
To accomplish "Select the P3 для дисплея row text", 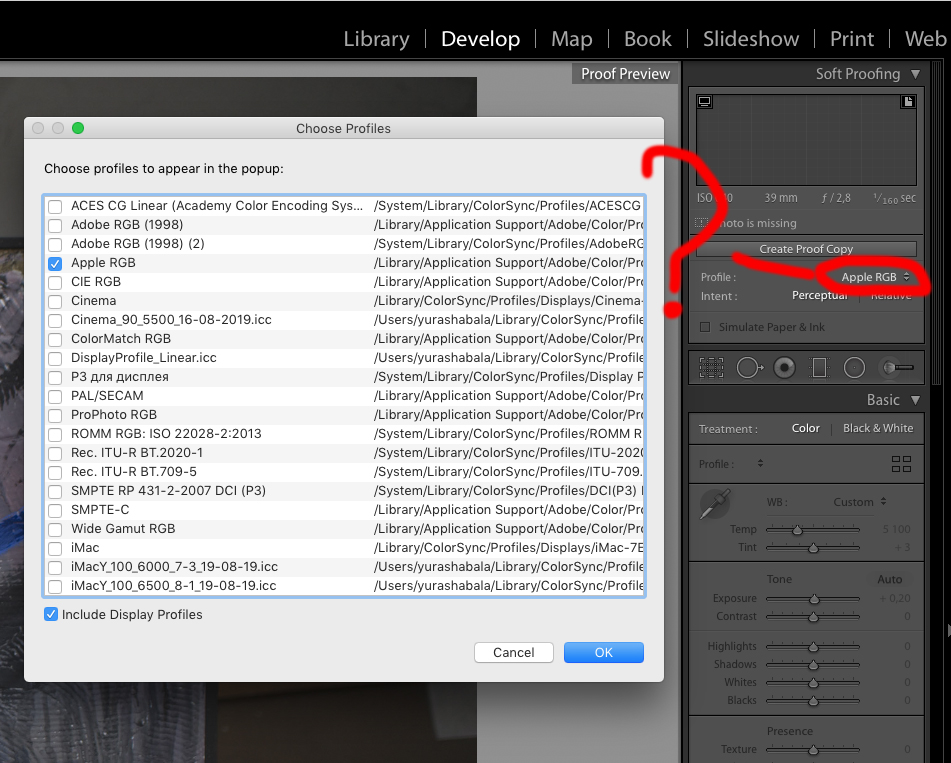I will point(119,377).
